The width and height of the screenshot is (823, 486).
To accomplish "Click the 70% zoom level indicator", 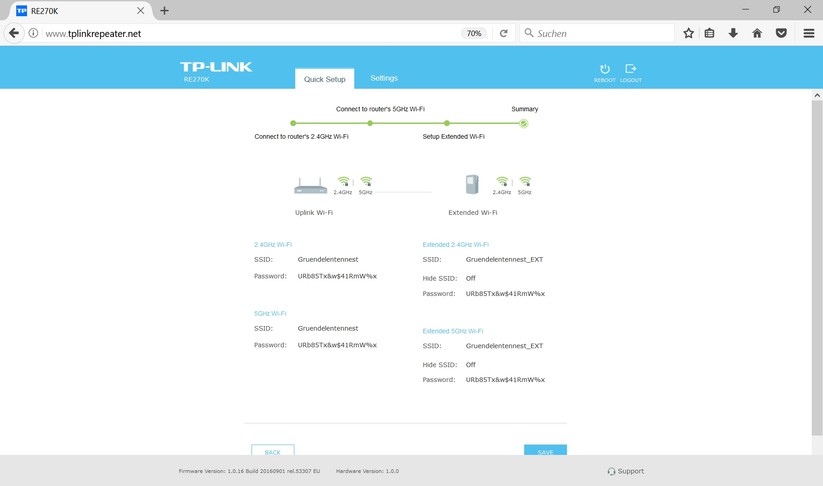I will [x=474, y=33].
